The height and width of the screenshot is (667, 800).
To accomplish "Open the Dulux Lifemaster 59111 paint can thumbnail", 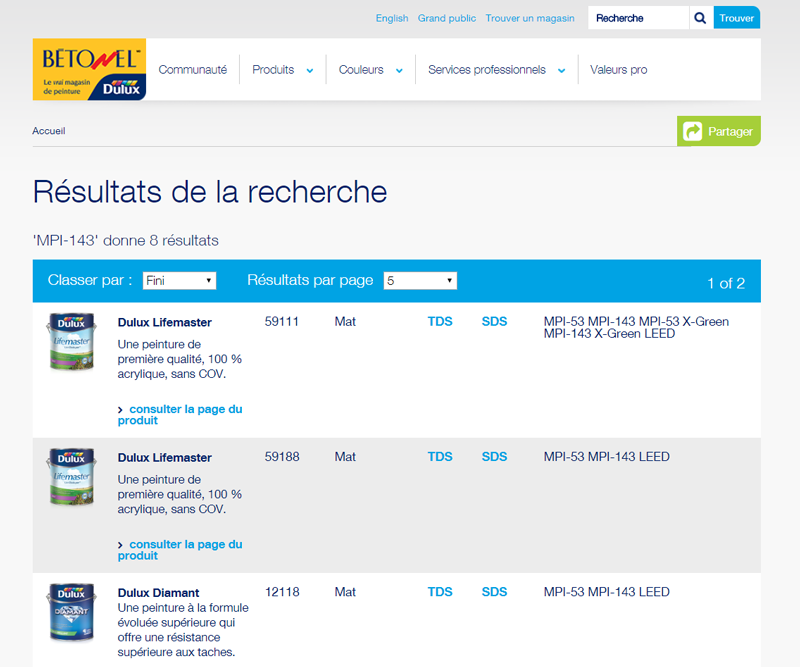I will click(x=71, y=341).
